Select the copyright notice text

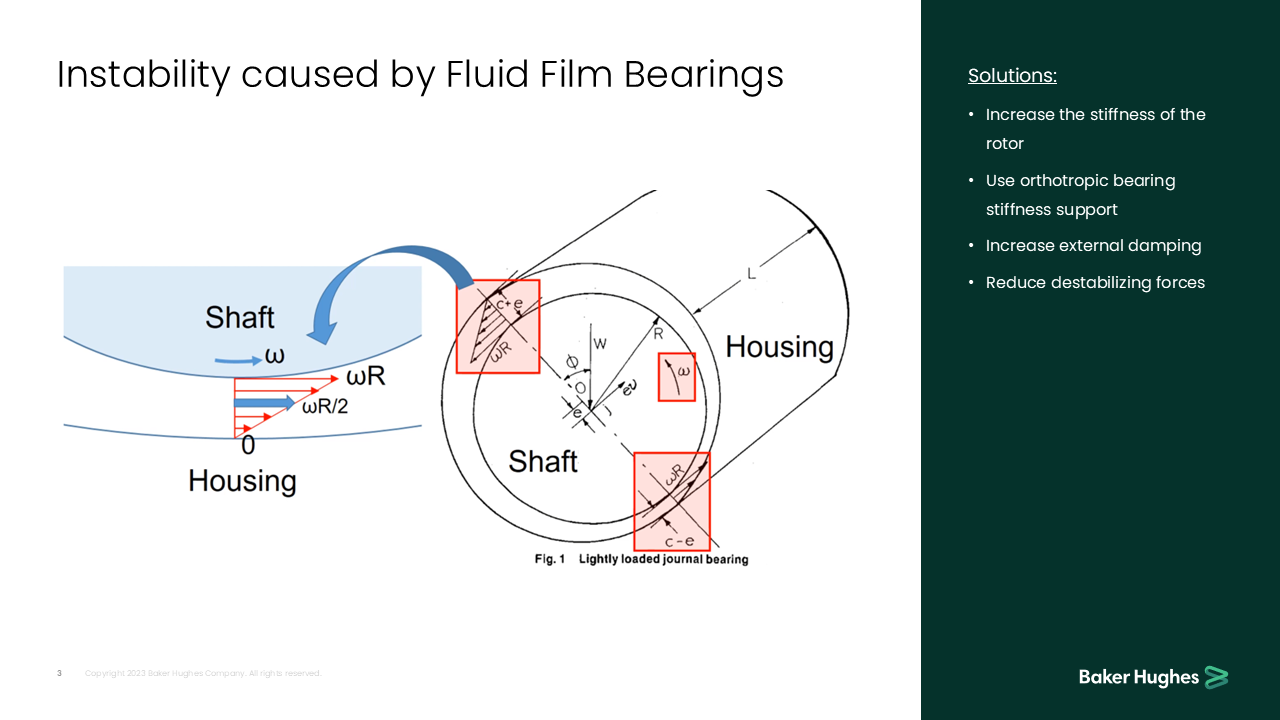tap(204, 673)
